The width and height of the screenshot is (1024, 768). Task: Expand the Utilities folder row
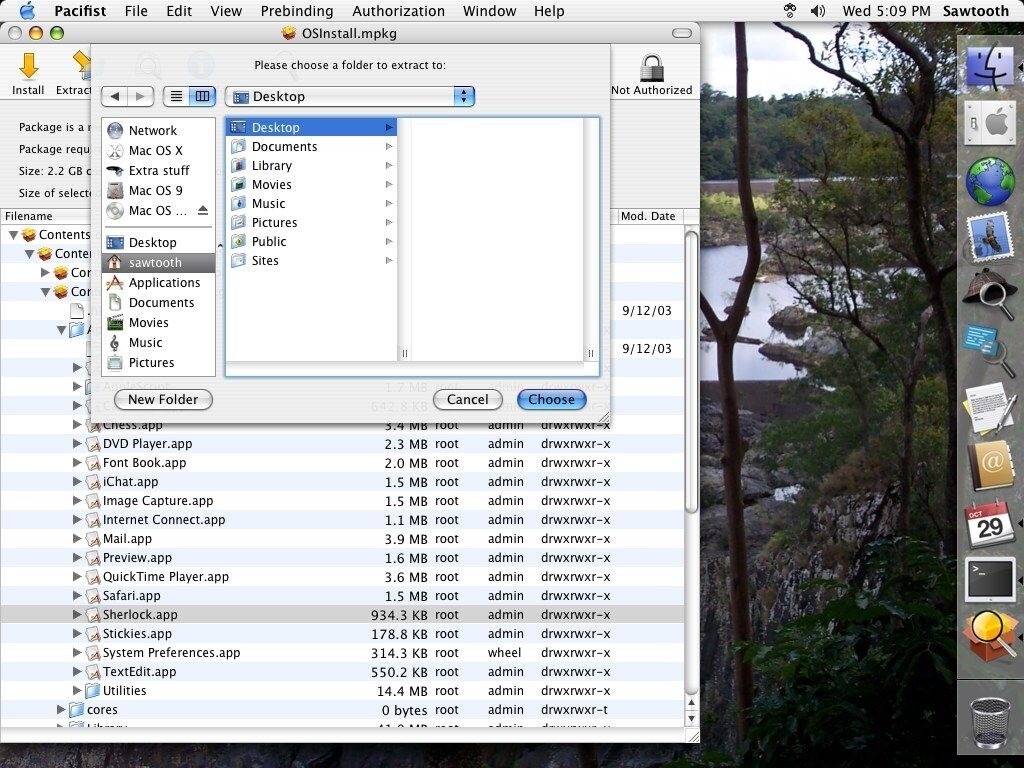click(x=78, y=691)
